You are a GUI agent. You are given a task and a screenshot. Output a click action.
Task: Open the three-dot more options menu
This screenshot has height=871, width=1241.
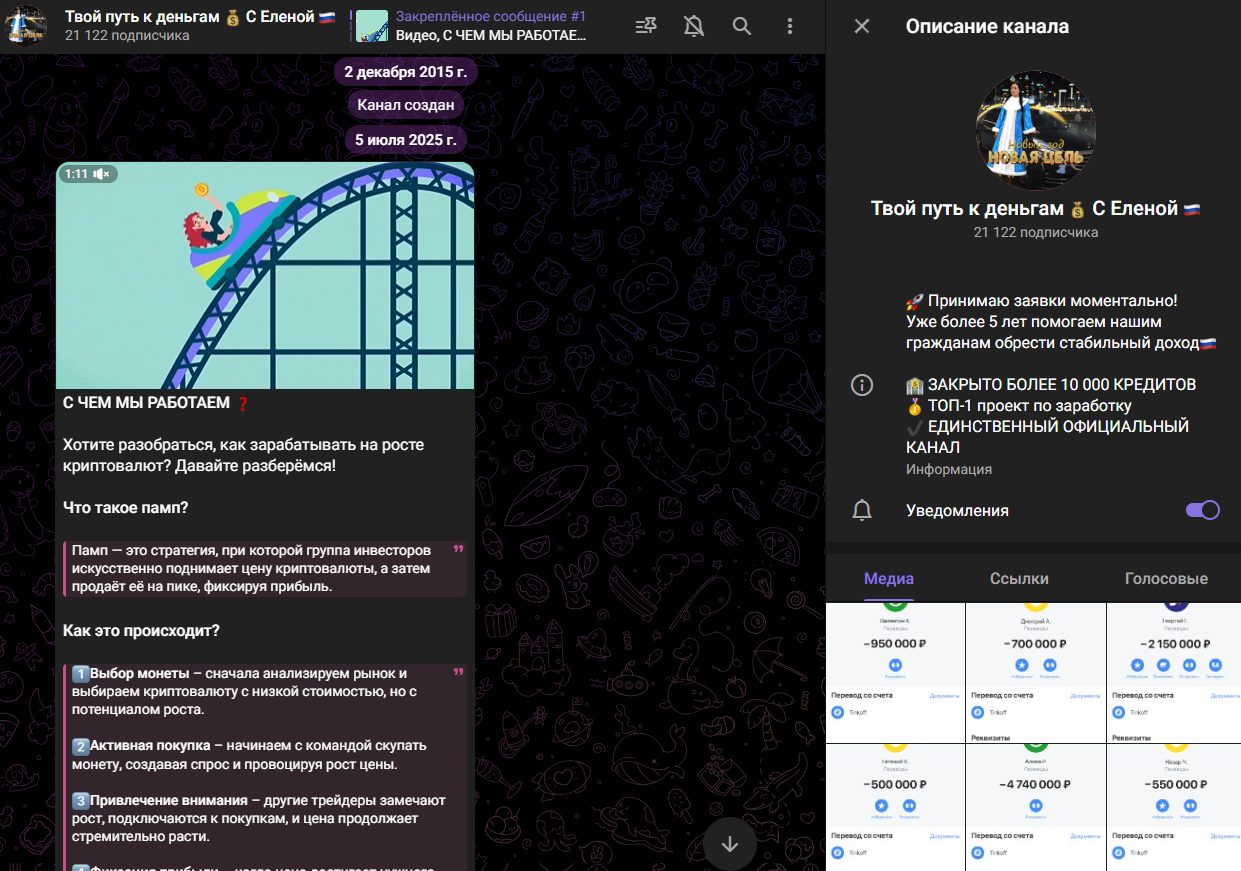click(790, 27)
